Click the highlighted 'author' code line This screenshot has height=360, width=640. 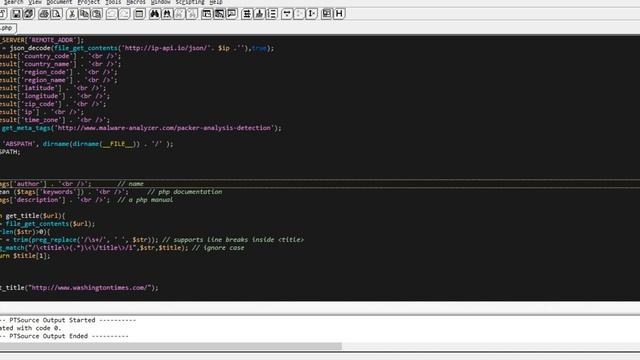tap(320, 184)
